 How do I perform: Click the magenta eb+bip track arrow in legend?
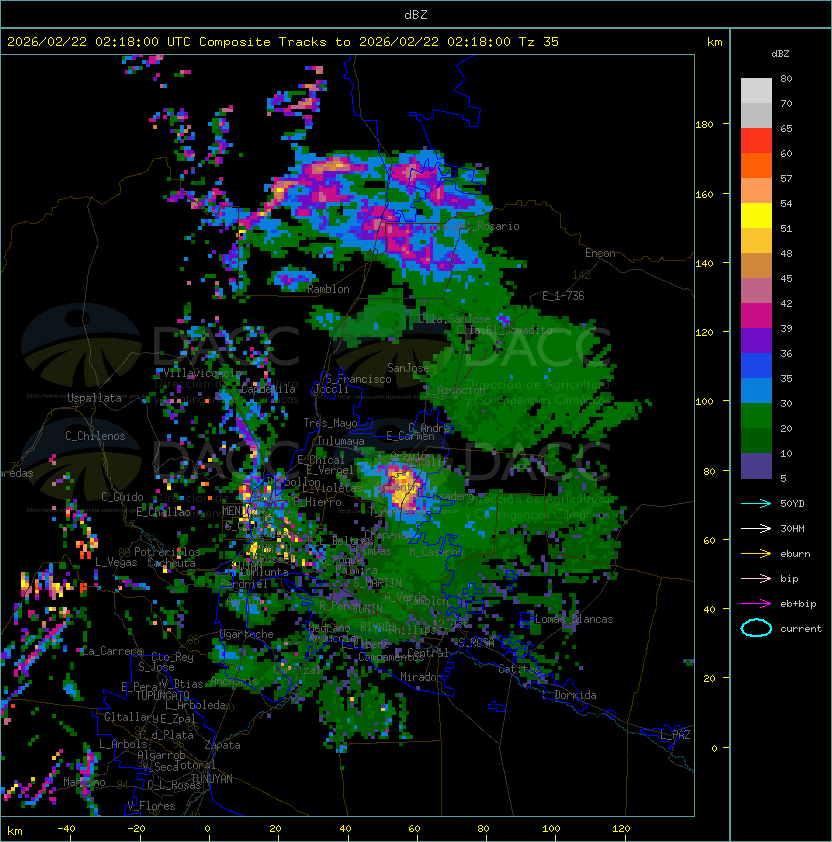coord(756,604)
